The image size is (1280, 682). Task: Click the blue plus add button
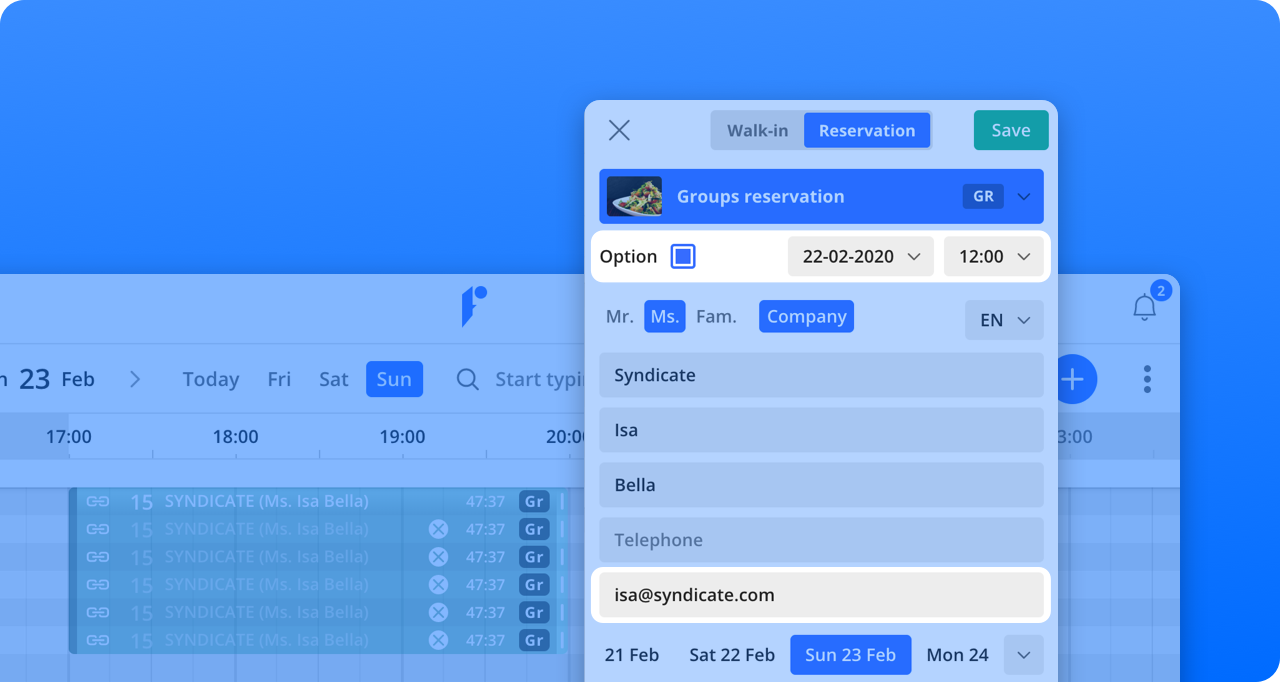1072,379
